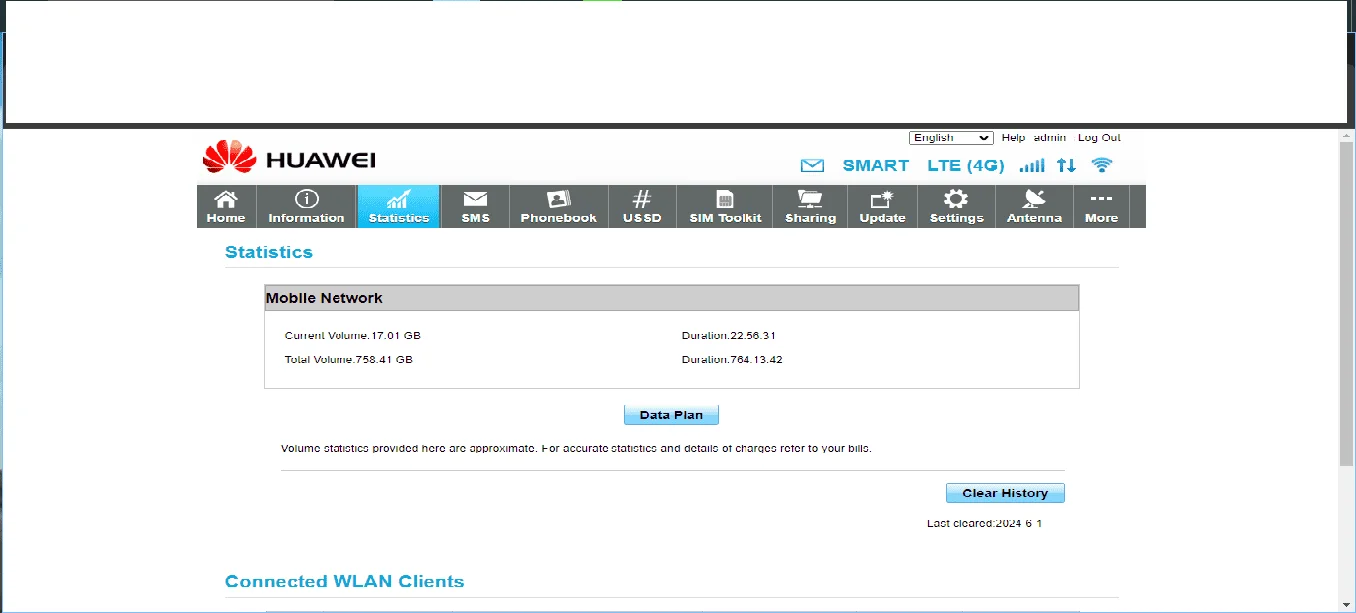1356x613 pixels.
Task: Click the Duration 22.56.31 value
Action: tap(729, 336)
